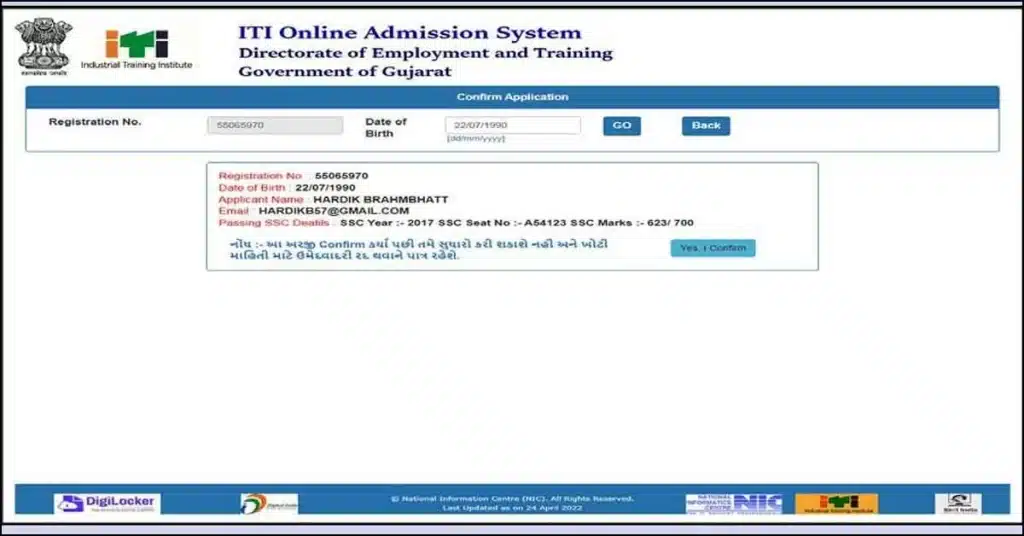Click the Passing SSC Details label
1024x536 pixels.
(274, 223)
